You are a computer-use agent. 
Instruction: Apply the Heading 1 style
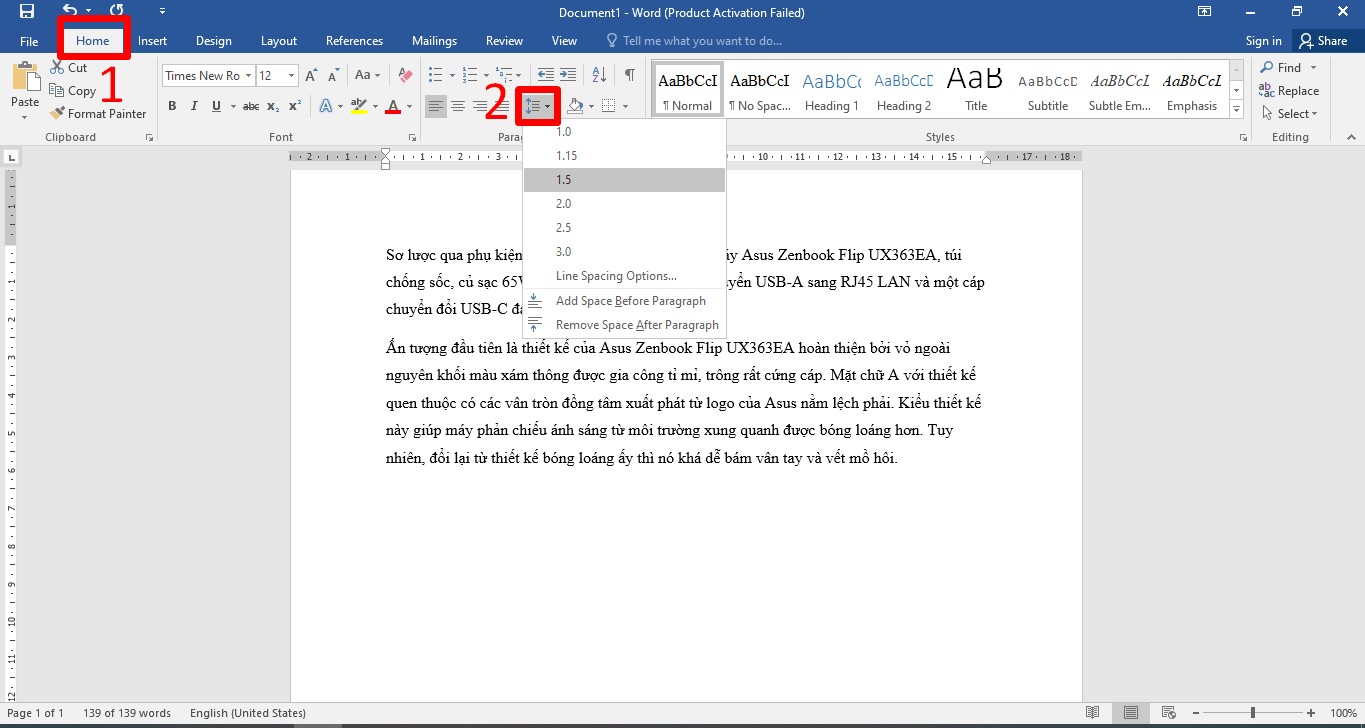tap(832, 90)
